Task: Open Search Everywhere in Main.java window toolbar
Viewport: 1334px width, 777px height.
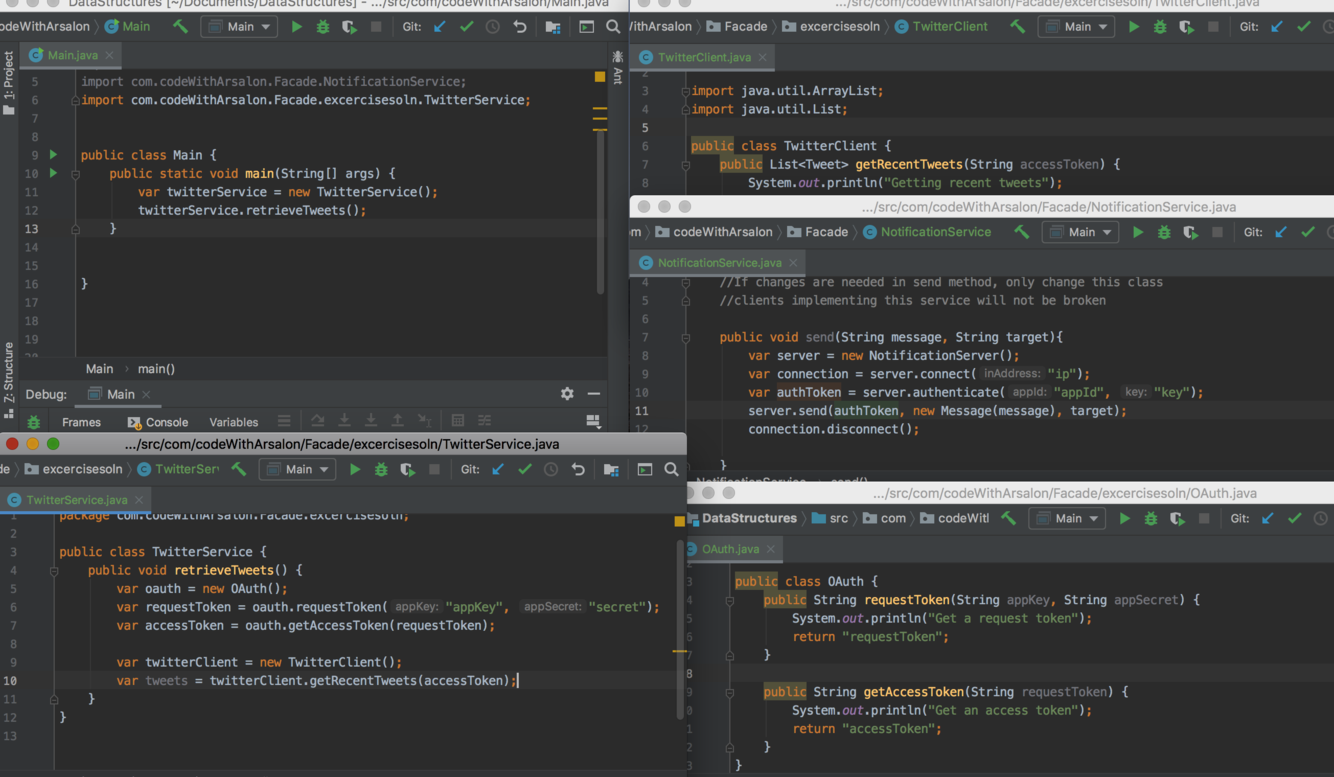Action: [613, 27]
